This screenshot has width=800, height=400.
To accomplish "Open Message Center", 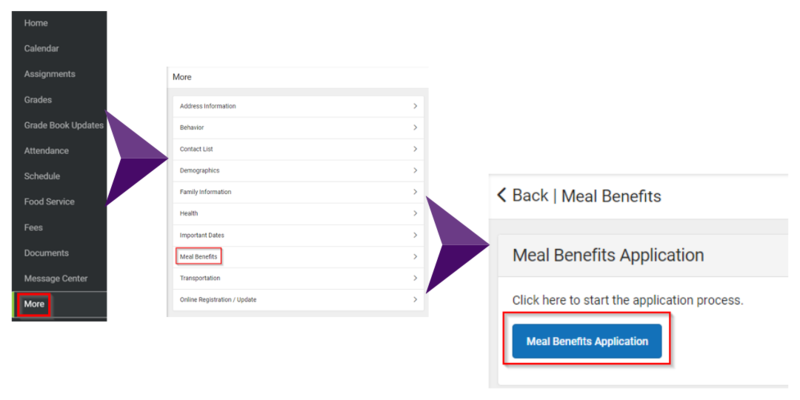I will pyautogui.click(x=56, y=278).
